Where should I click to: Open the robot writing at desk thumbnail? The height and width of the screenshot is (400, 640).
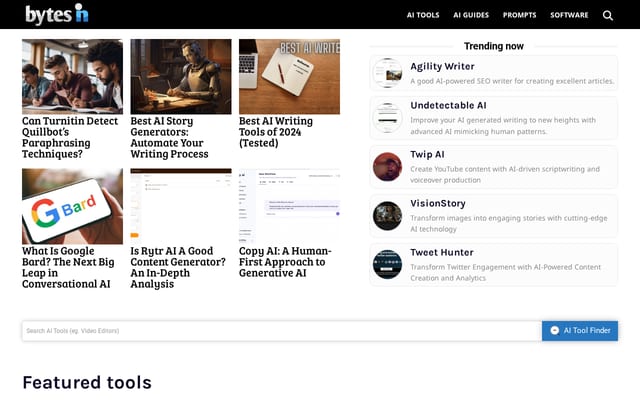(181, 77)
